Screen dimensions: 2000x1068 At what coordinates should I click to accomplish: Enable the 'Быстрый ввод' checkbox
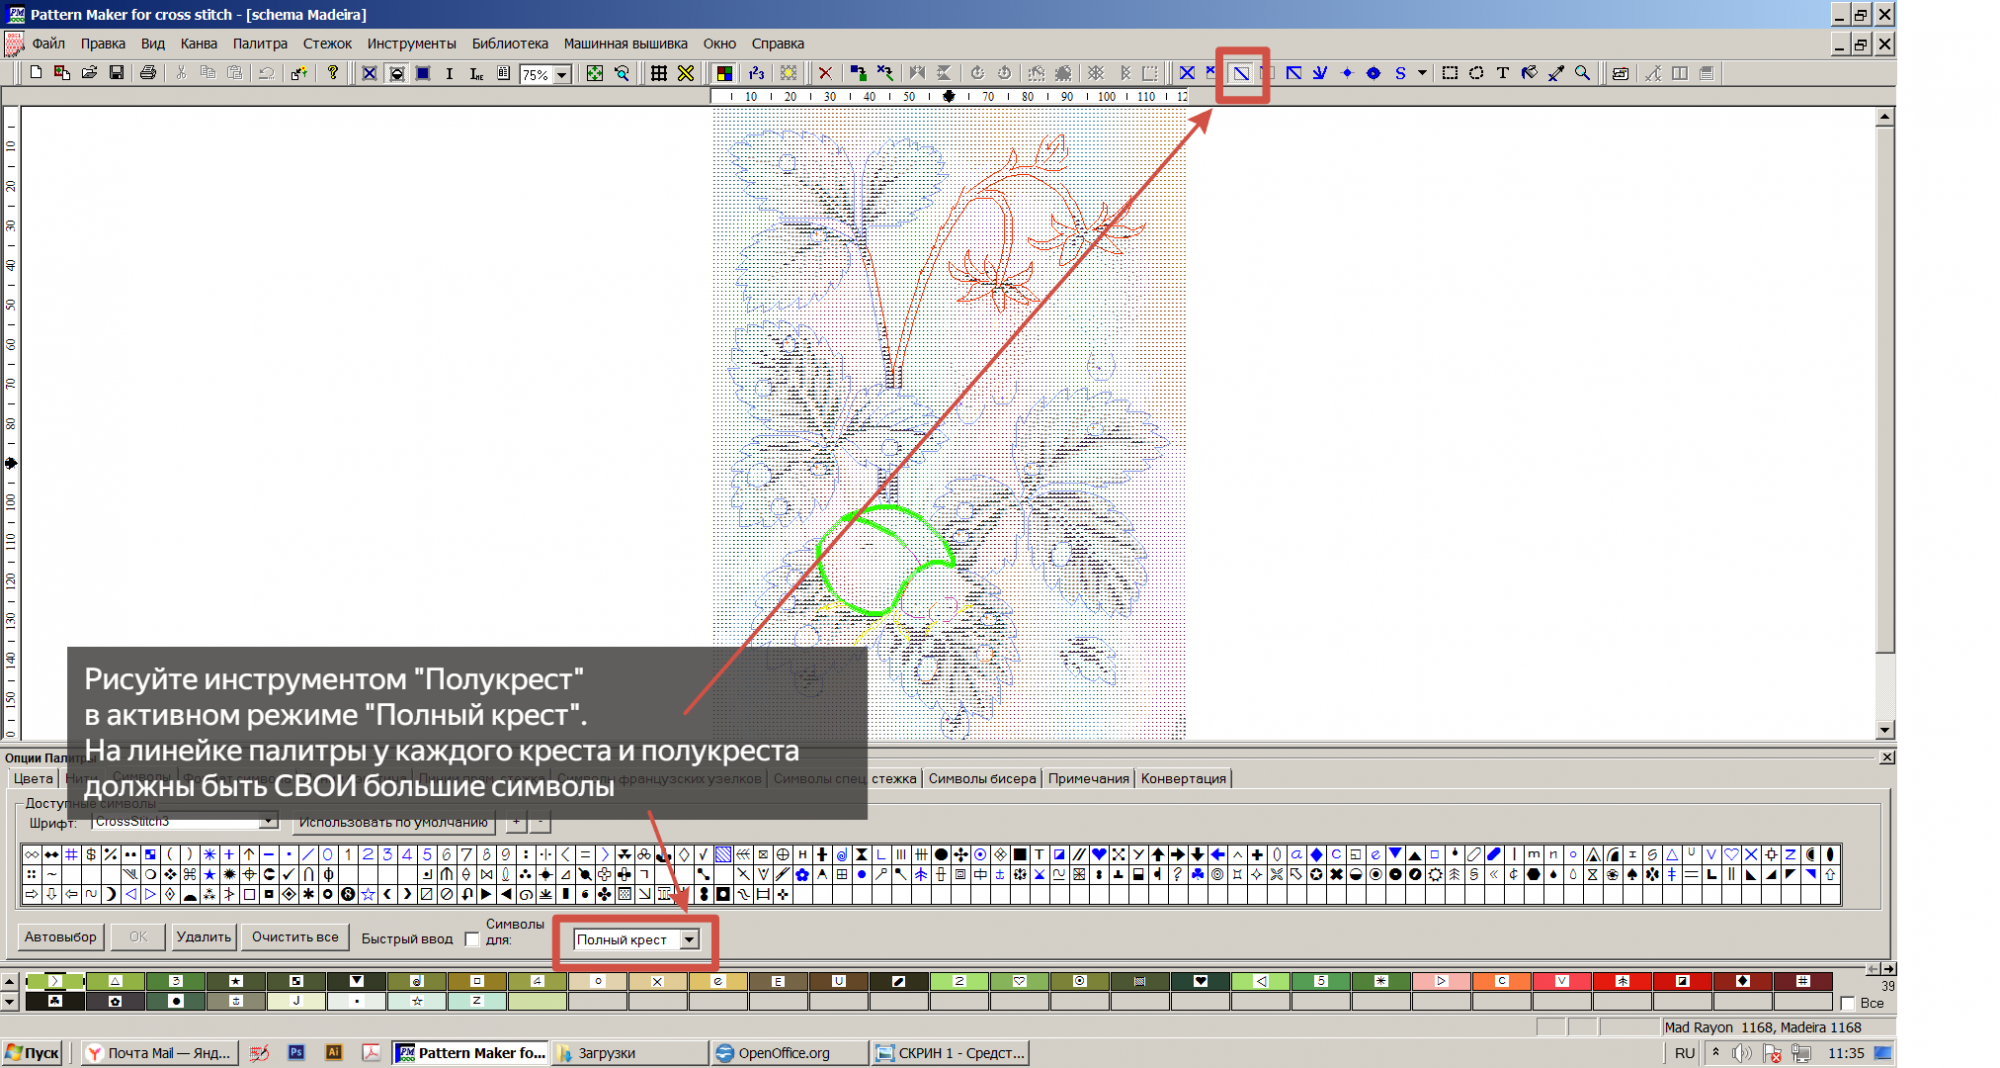pos(472,939)
